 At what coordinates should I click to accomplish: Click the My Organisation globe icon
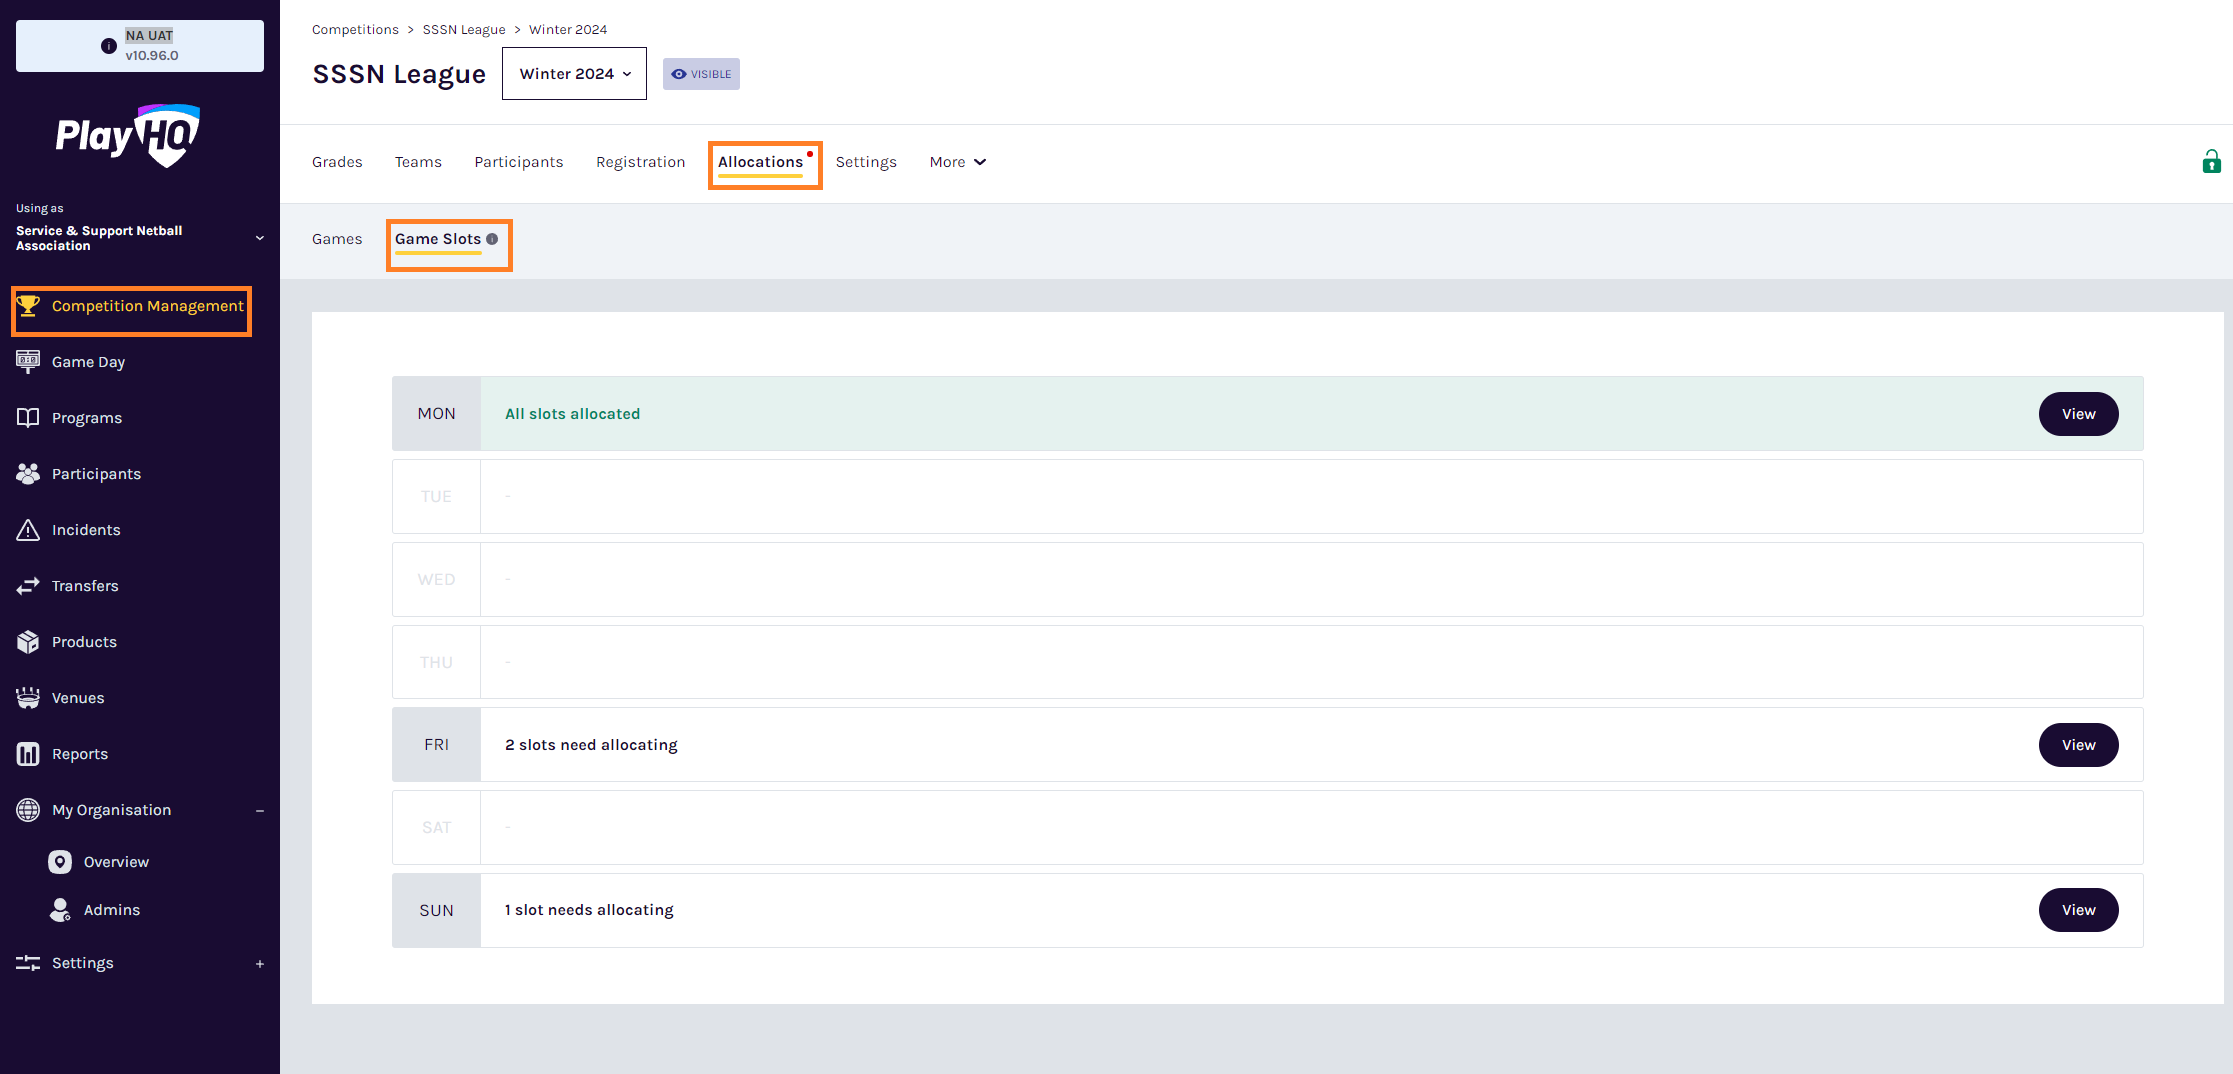[x=28, y=810]
